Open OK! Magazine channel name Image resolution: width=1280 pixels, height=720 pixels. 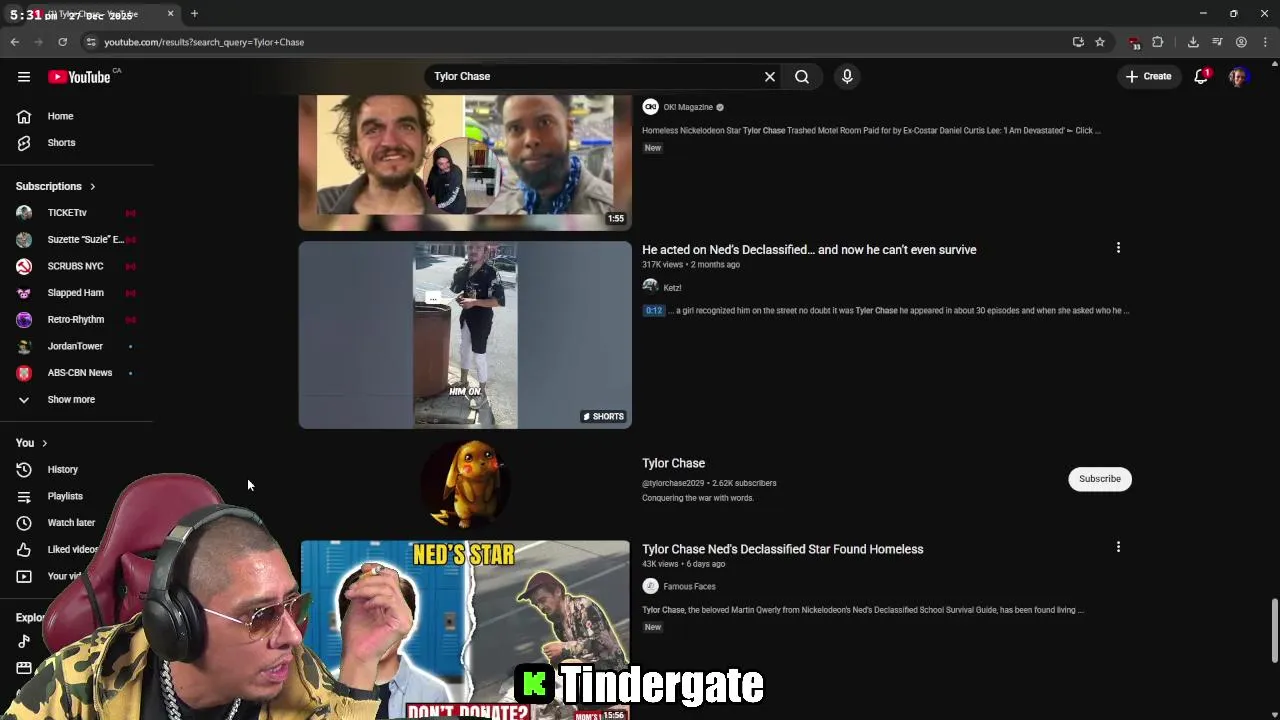pos(688,107)
